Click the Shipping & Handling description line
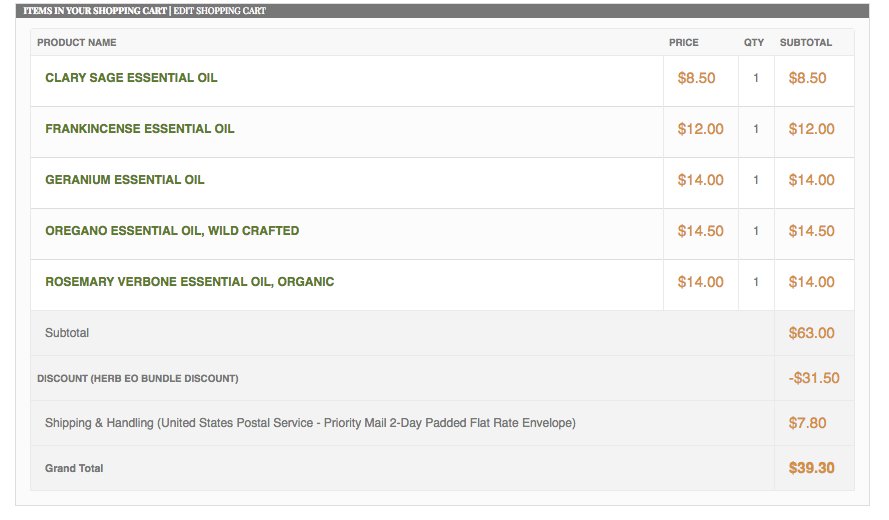The width and height of the screenshot is (889, 520). (x=310, y=423)
